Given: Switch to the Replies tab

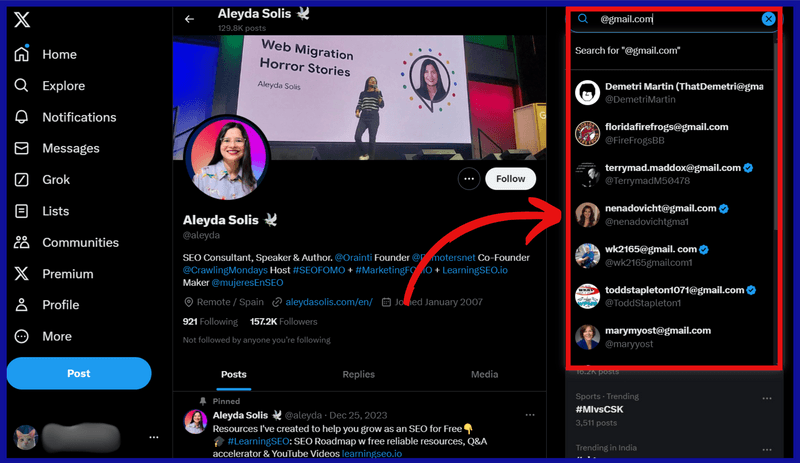Looking at the screenshot, I should coord(358,374).
